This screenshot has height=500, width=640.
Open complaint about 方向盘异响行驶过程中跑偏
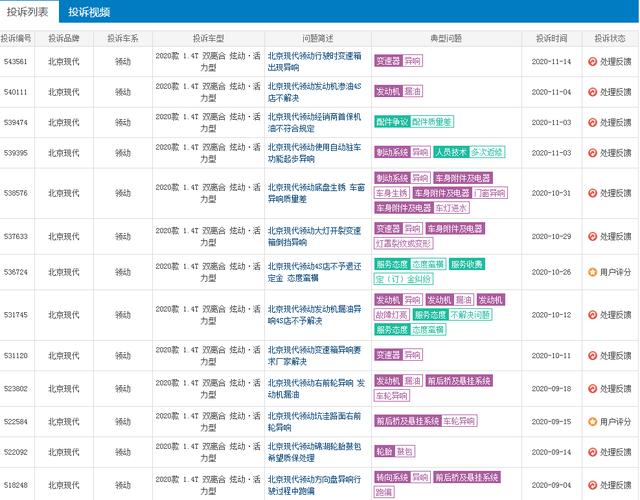click(315, 485)
